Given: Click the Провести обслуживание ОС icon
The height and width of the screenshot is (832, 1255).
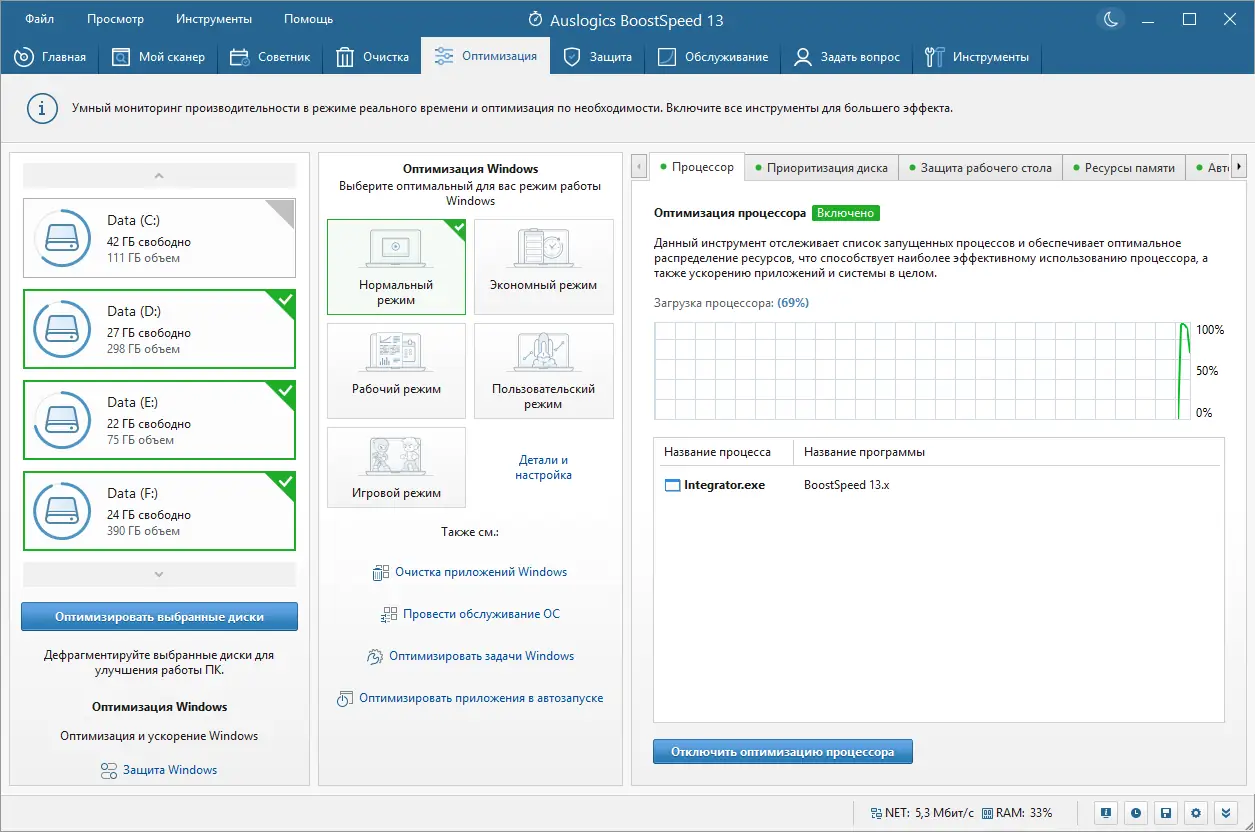Looking at the screenshot, I should pyautogui.click(x=389, y=615).
